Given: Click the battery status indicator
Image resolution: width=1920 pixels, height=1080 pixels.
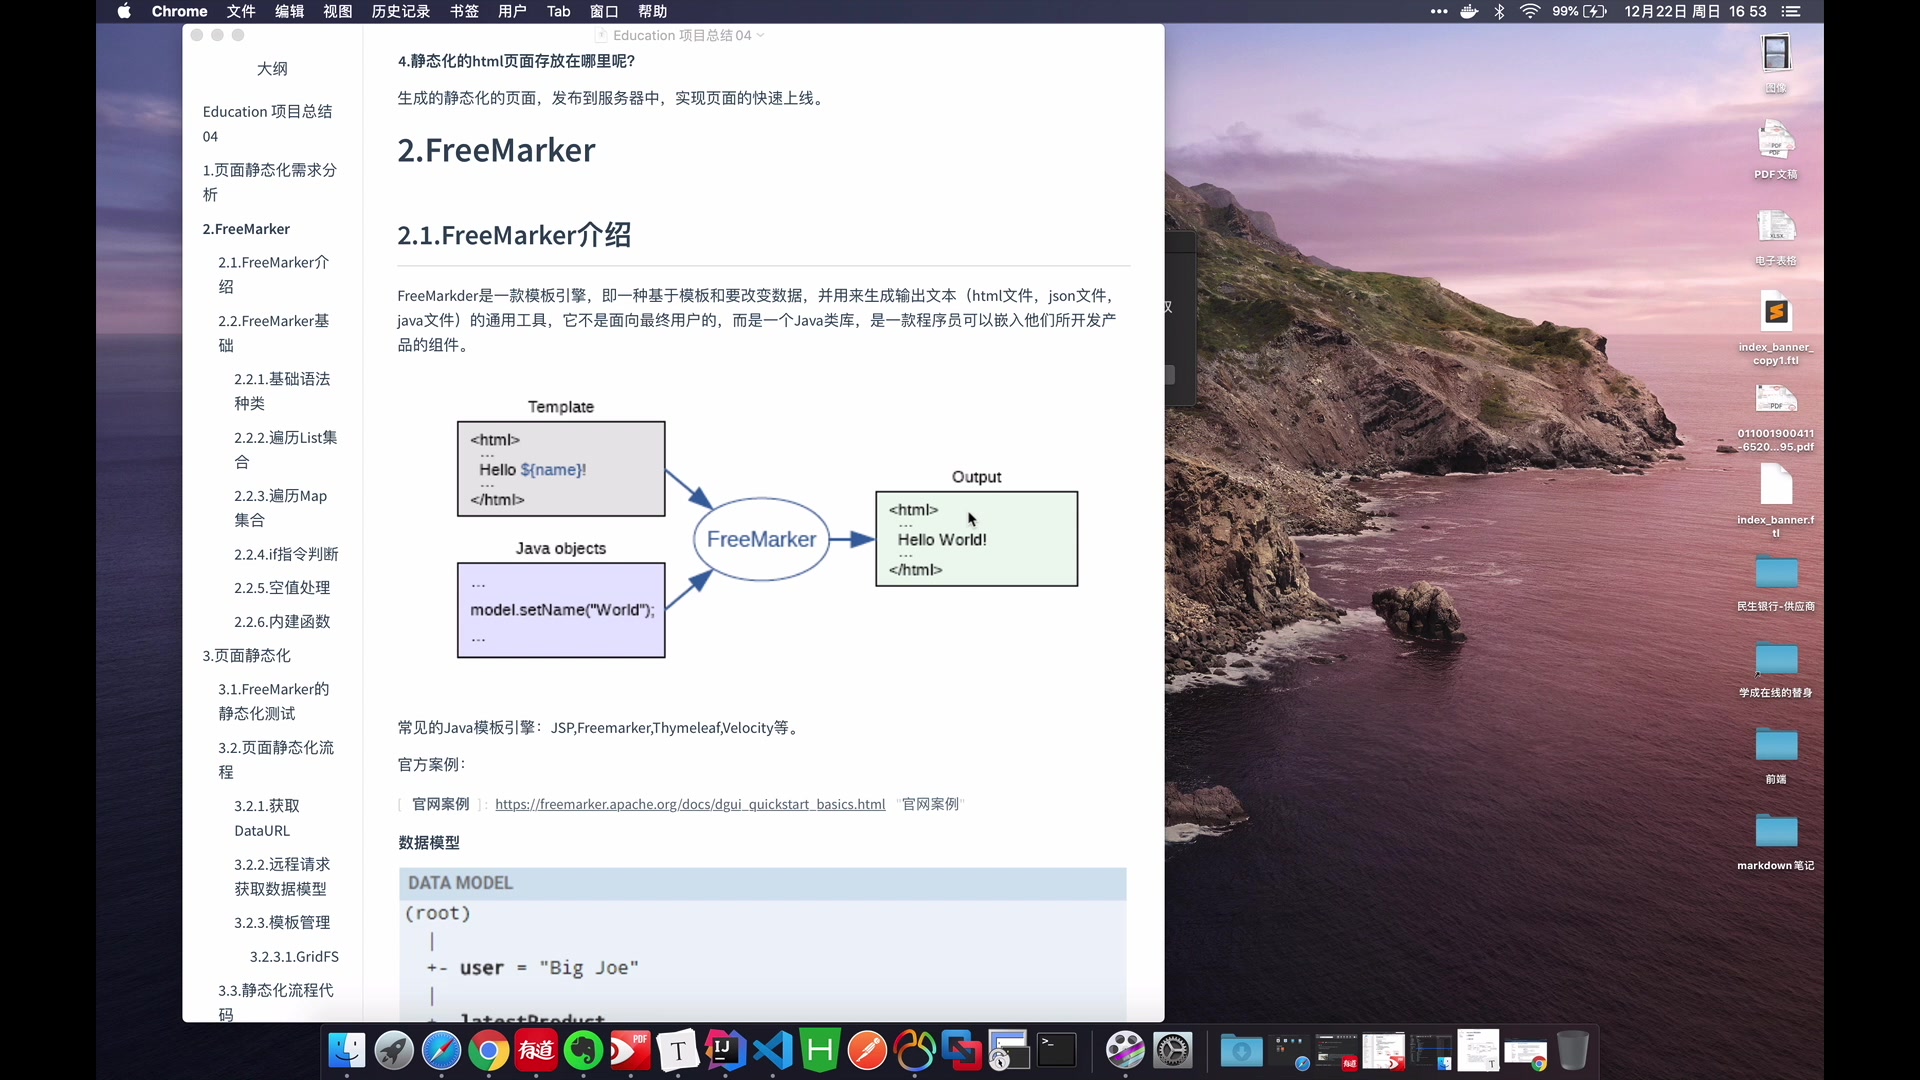Looking at the screenshot, I should (x=1579, y=11).
